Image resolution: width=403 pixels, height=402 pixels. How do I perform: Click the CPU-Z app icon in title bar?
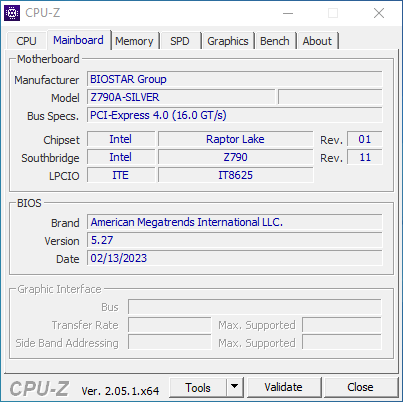click(x=12, y=13)
